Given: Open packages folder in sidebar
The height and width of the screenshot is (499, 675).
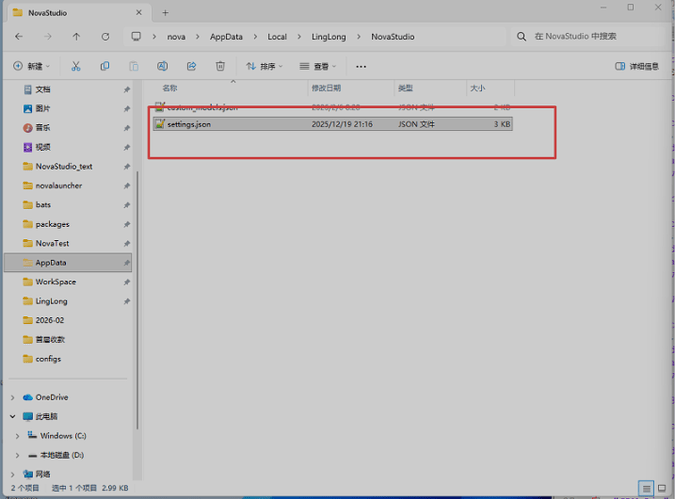Looking at the screenshot, I should pos(52,224).
